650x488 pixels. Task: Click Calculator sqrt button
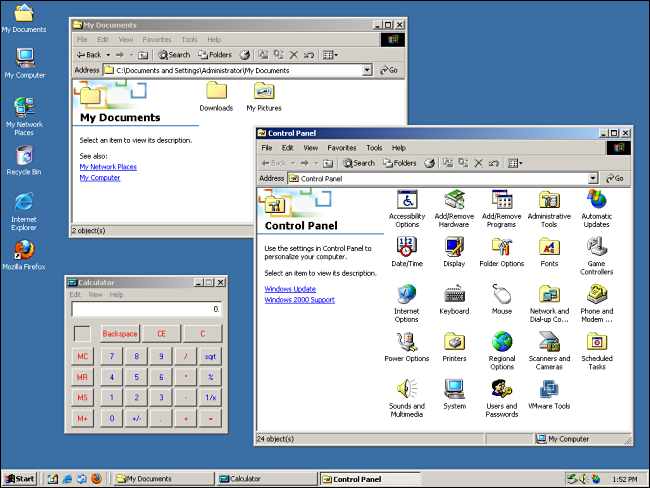211,357
